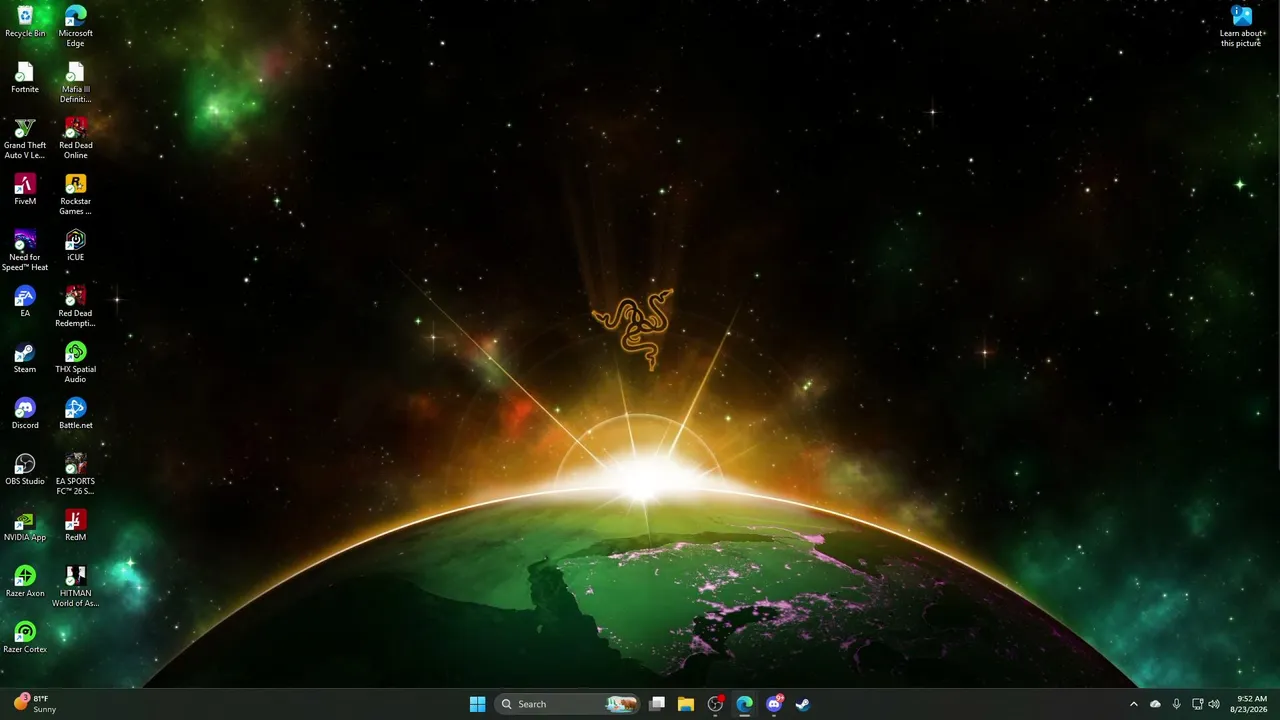Select the Fortnite desktop shortcut
Screen dimensions: 1280x720
[25, 78]
